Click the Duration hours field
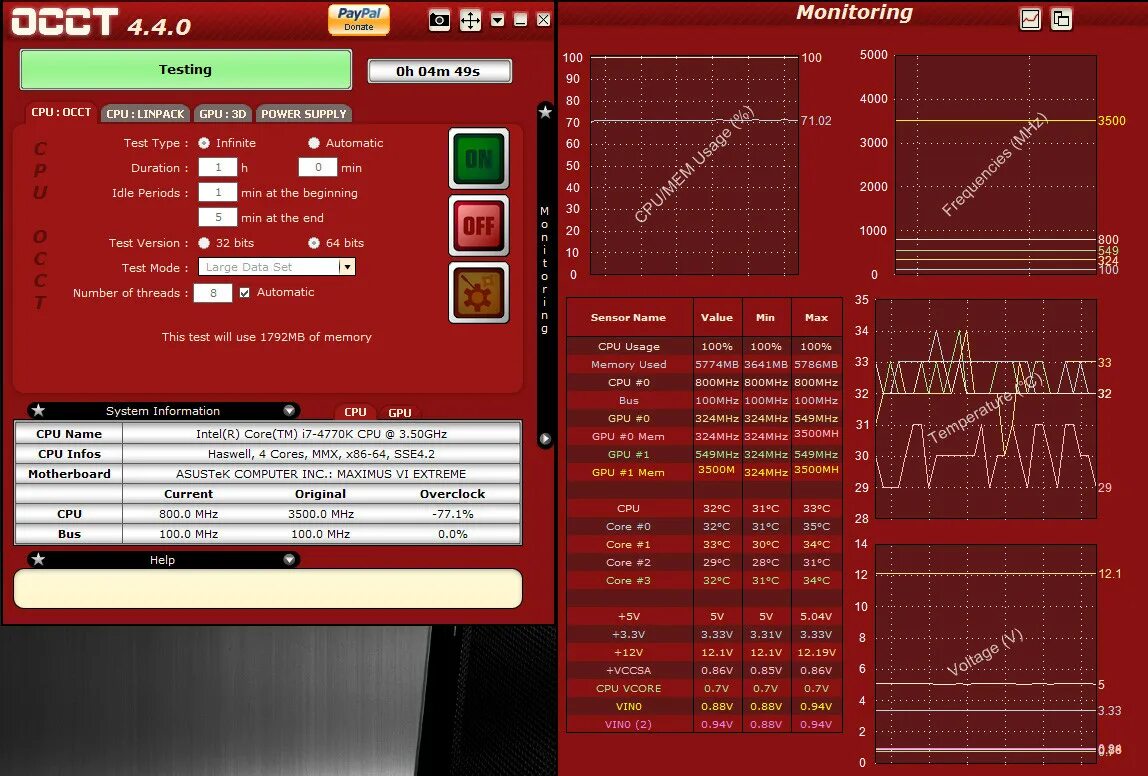Viewport: 1148px width, 776px height. tap(217, 168)
